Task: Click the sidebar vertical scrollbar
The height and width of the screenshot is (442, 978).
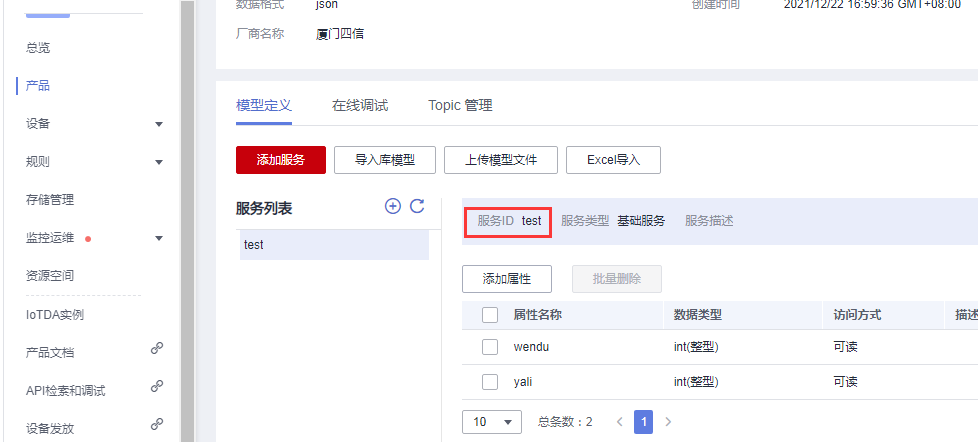Action: point(187,221)
